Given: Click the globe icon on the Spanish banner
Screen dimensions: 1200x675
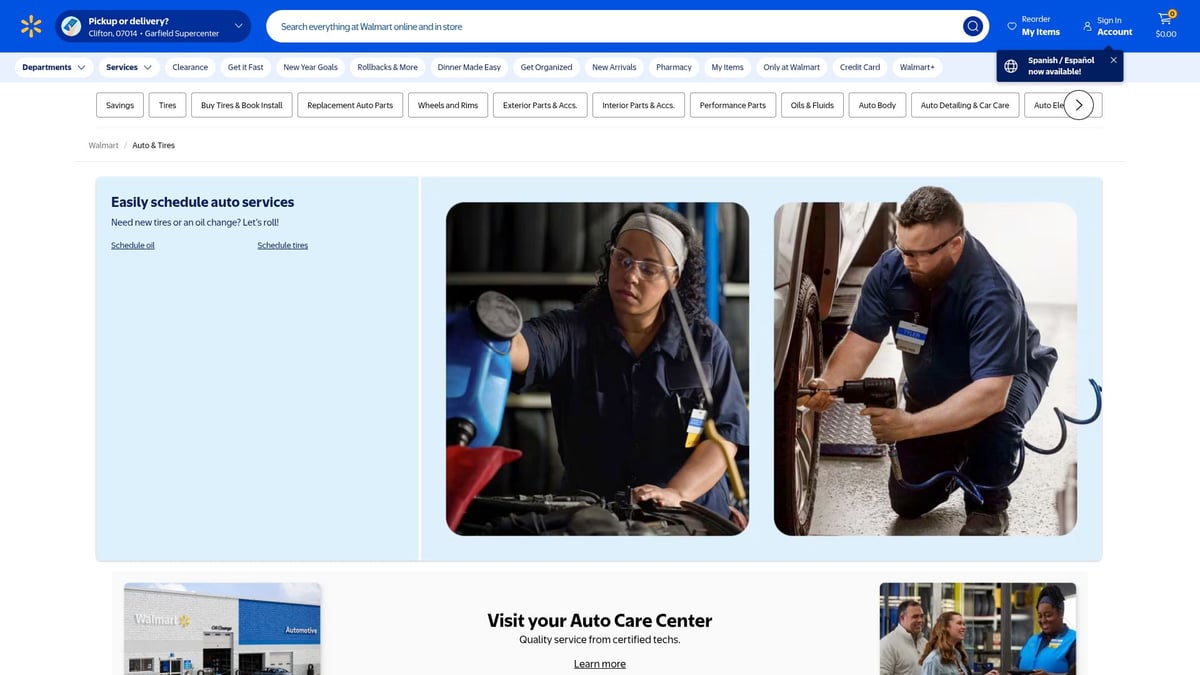Looking at the screenshot, I should [x=1009, y=65].
